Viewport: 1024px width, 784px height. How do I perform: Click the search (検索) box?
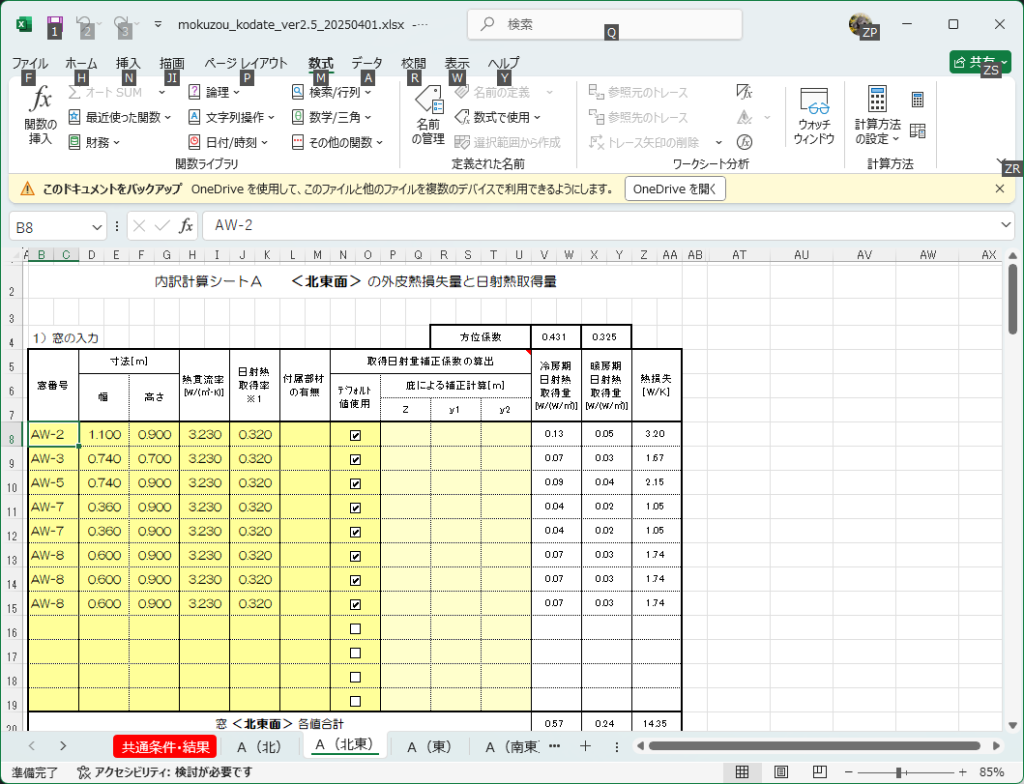coord(605,25)
